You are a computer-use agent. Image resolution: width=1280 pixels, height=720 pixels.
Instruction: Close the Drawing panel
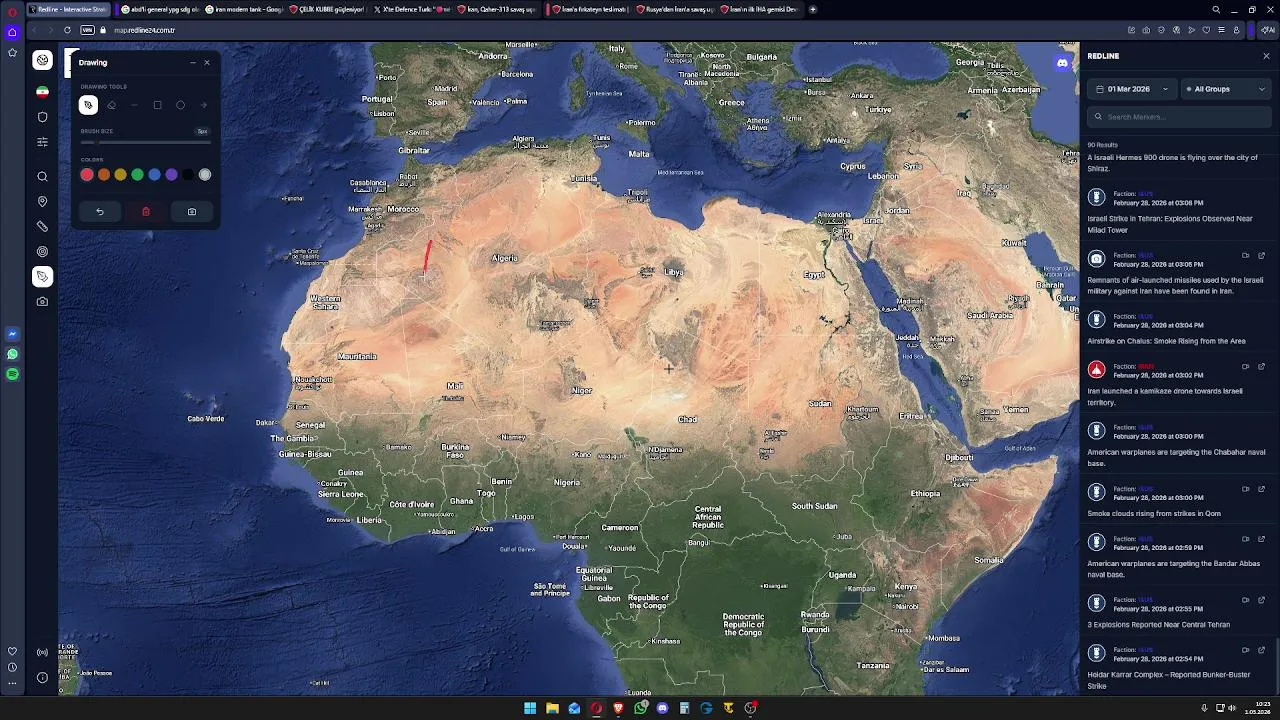coord(207,63)
